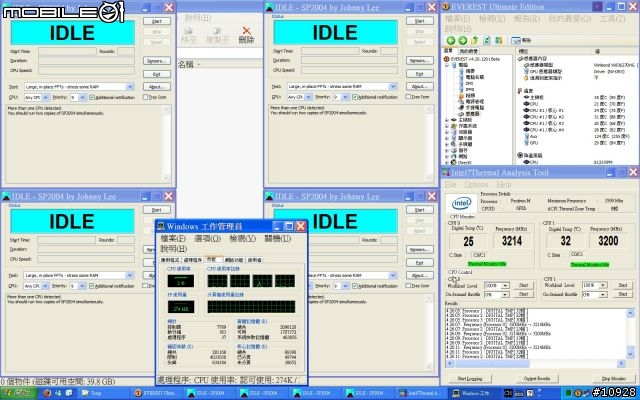Click the Windows Start button on the taskbar
Viewport: 640px width, 400px height.
pyautogui.click(x=18, y=393)
